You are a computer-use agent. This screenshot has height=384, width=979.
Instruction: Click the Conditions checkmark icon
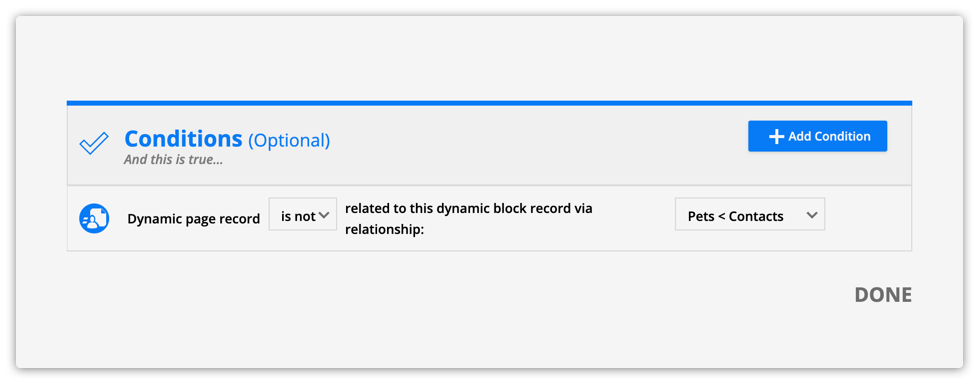click(x=94, y=144)
